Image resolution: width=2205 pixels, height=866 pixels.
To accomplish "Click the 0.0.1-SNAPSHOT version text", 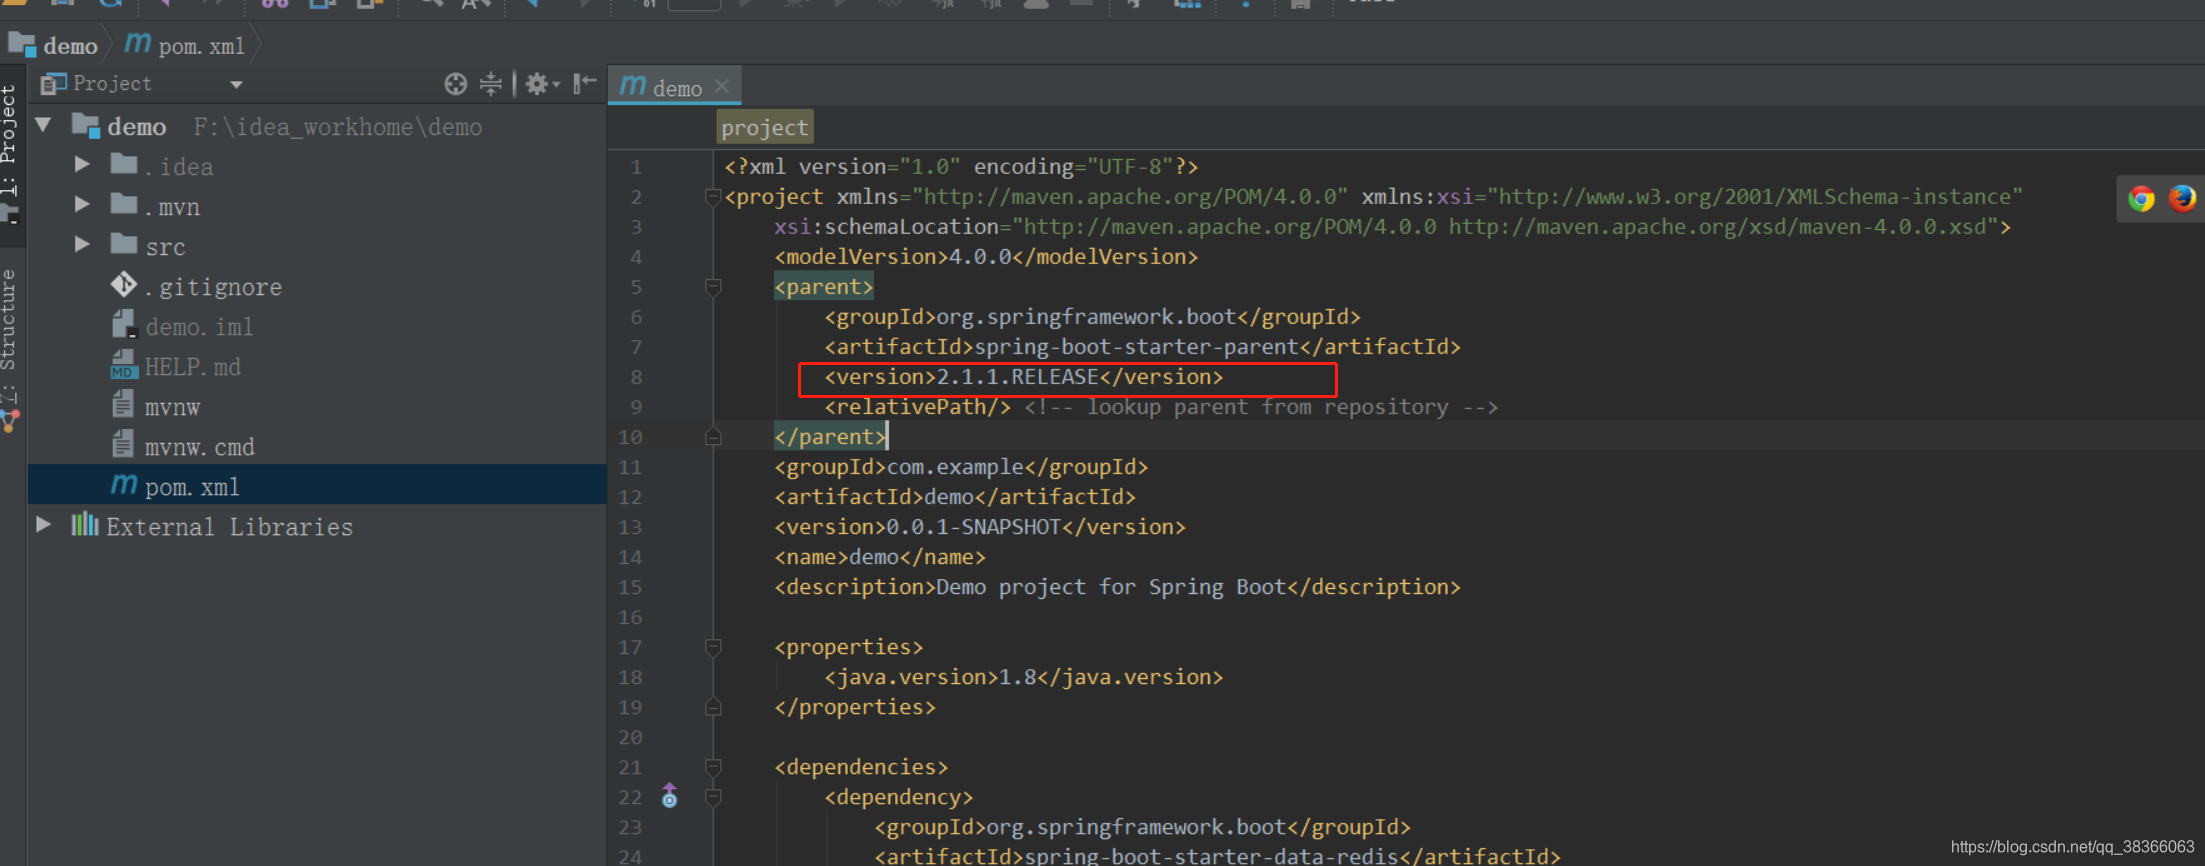I will [973, 527].
